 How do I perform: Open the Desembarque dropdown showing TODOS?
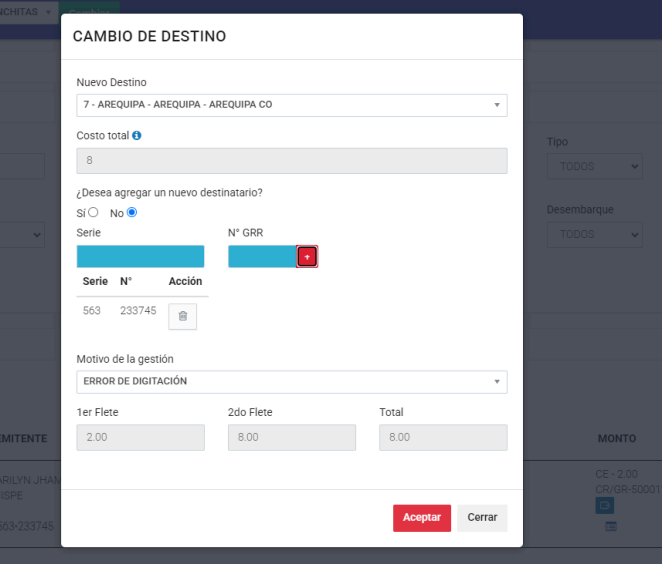[594, 234]
